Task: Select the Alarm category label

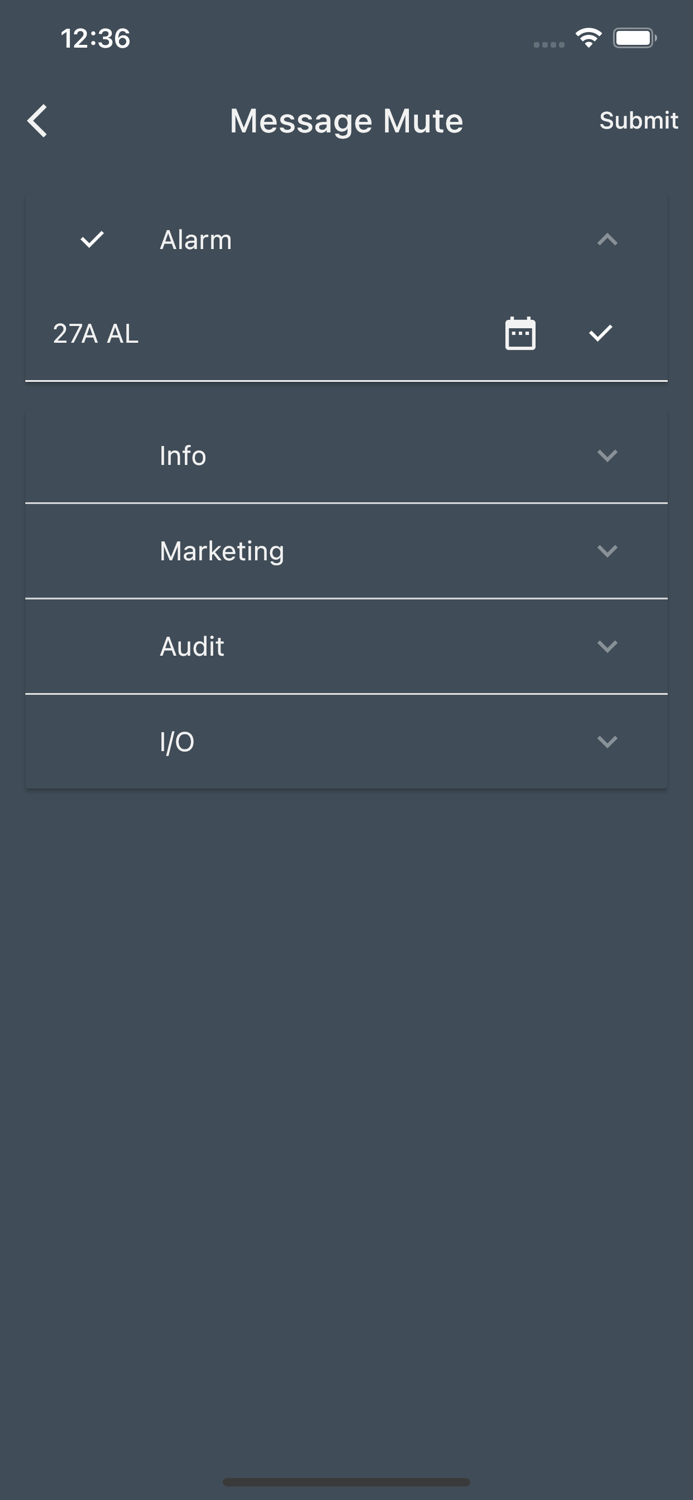Action: [196, 240]
